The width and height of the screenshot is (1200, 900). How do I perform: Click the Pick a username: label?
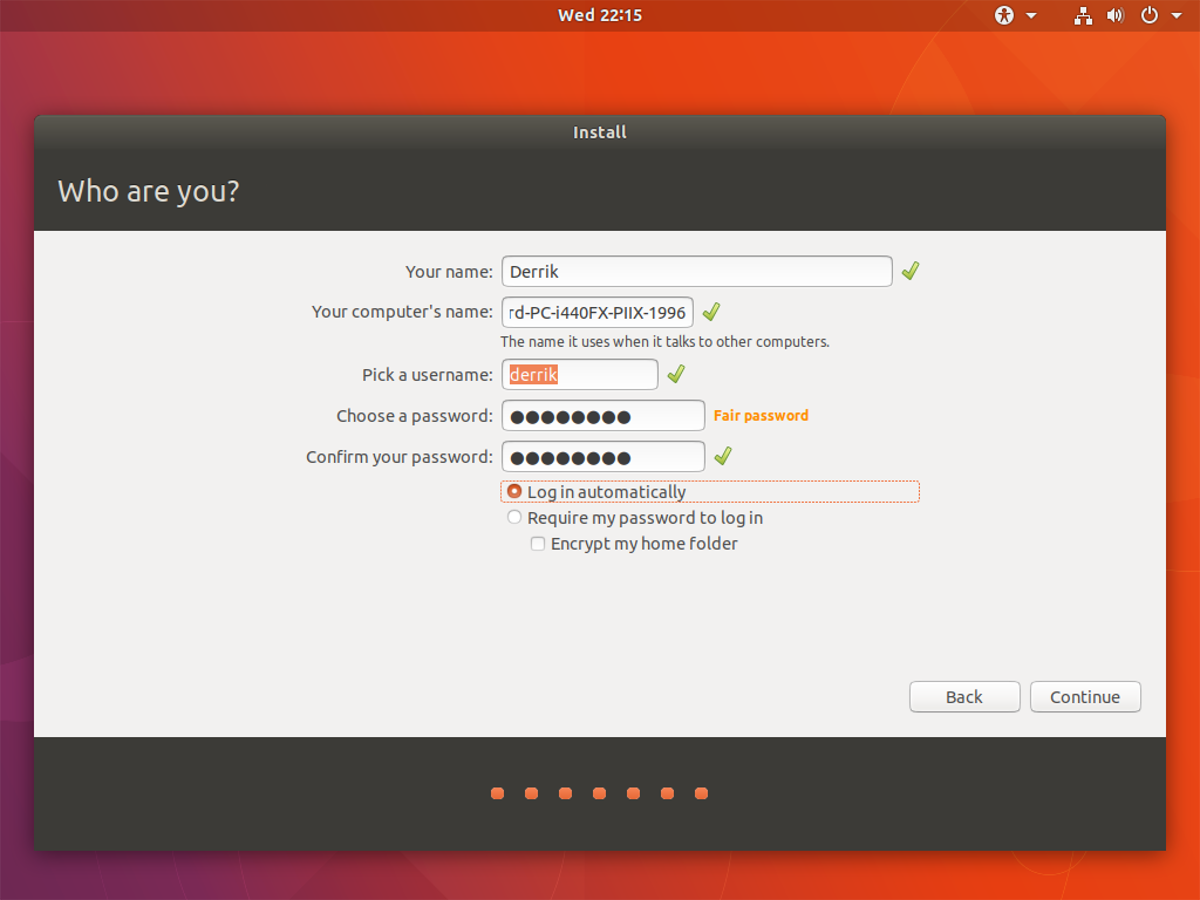coord(427,375)
